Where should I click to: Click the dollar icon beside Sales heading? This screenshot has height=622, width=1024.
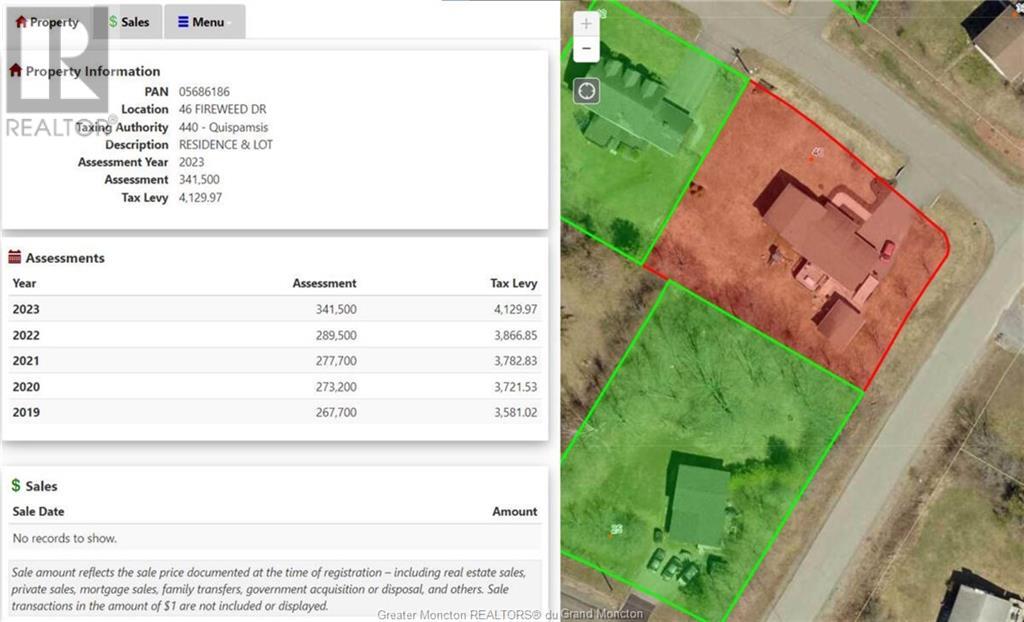[x=16, y=485]
